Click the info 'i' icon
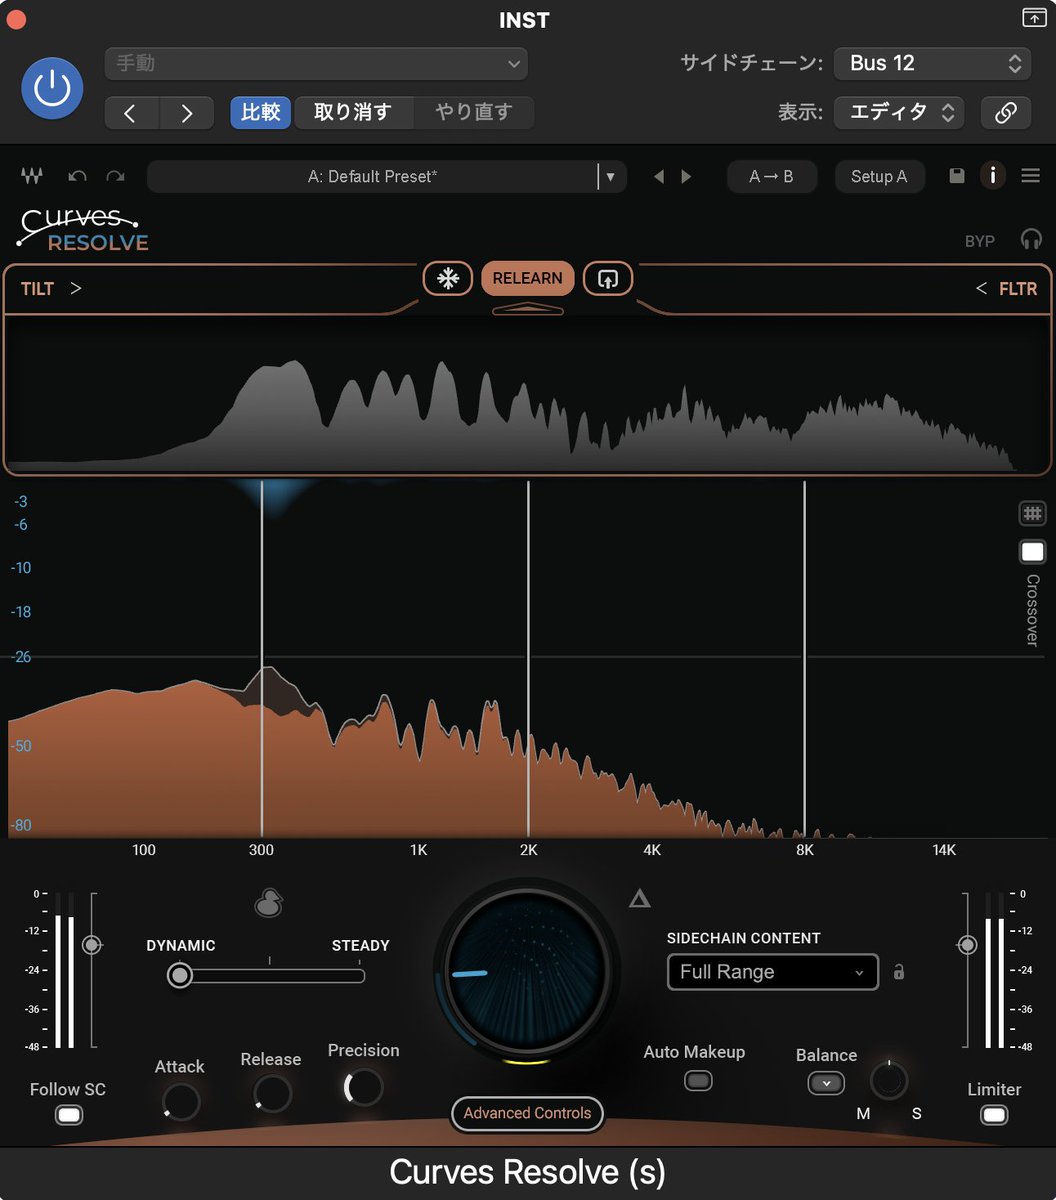Viewport: 1056px width, 1200px height. (x=992, y=176)
